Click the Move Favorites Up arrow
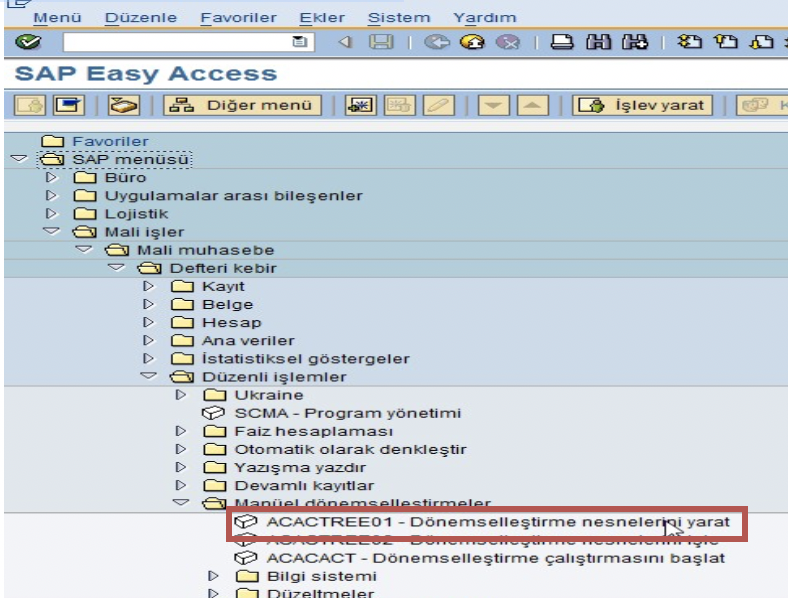This screenshot has height=598, width=788. [x=533, y=106]
